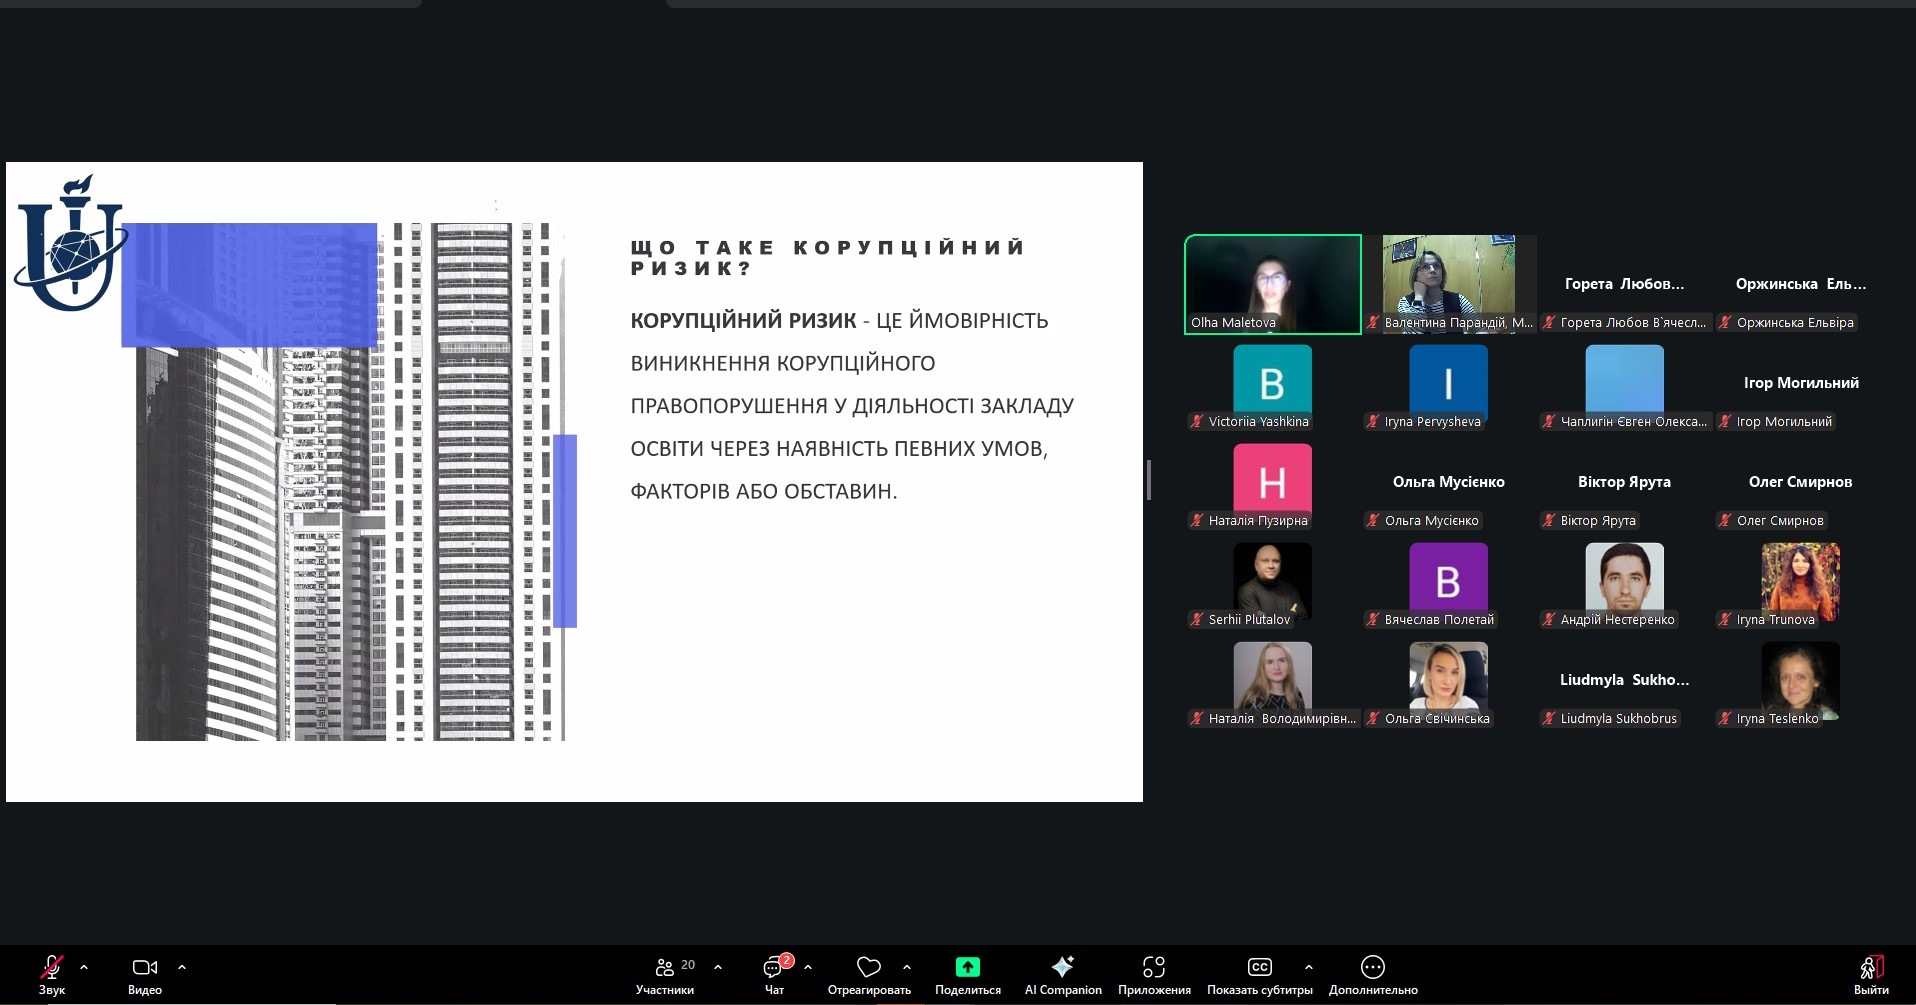This screenshot has width=1916, height=1005.
Task: Select Serhii Plutalov's participant thumbnail
Action: [x=1272, y=581]
